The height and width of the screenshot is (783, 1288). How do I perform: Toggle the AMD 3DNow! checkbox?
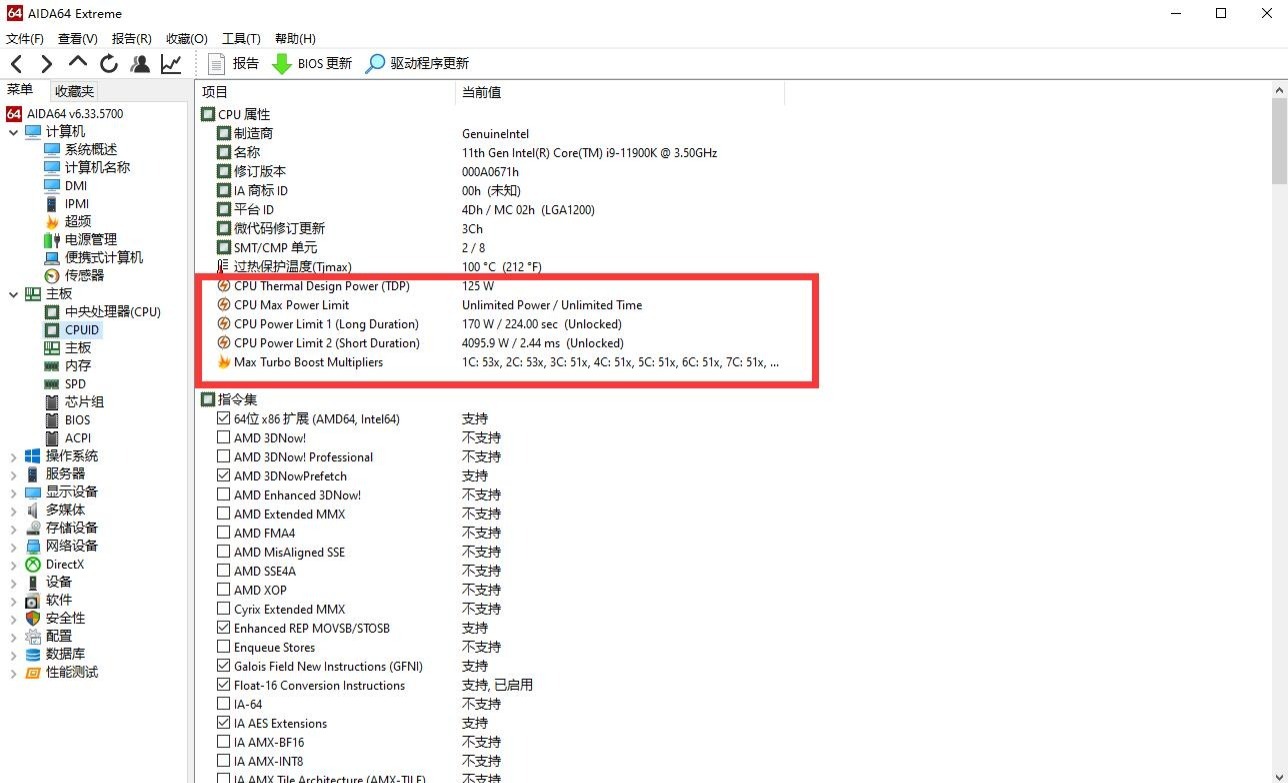pyautogui.click(x=224, y=438)
